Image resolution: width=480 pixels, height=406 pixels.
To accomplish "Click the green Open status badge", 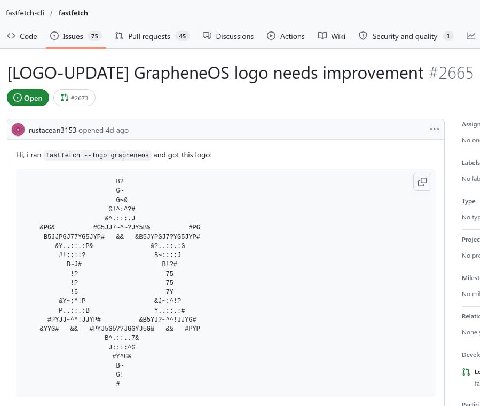I will point(28,98).
